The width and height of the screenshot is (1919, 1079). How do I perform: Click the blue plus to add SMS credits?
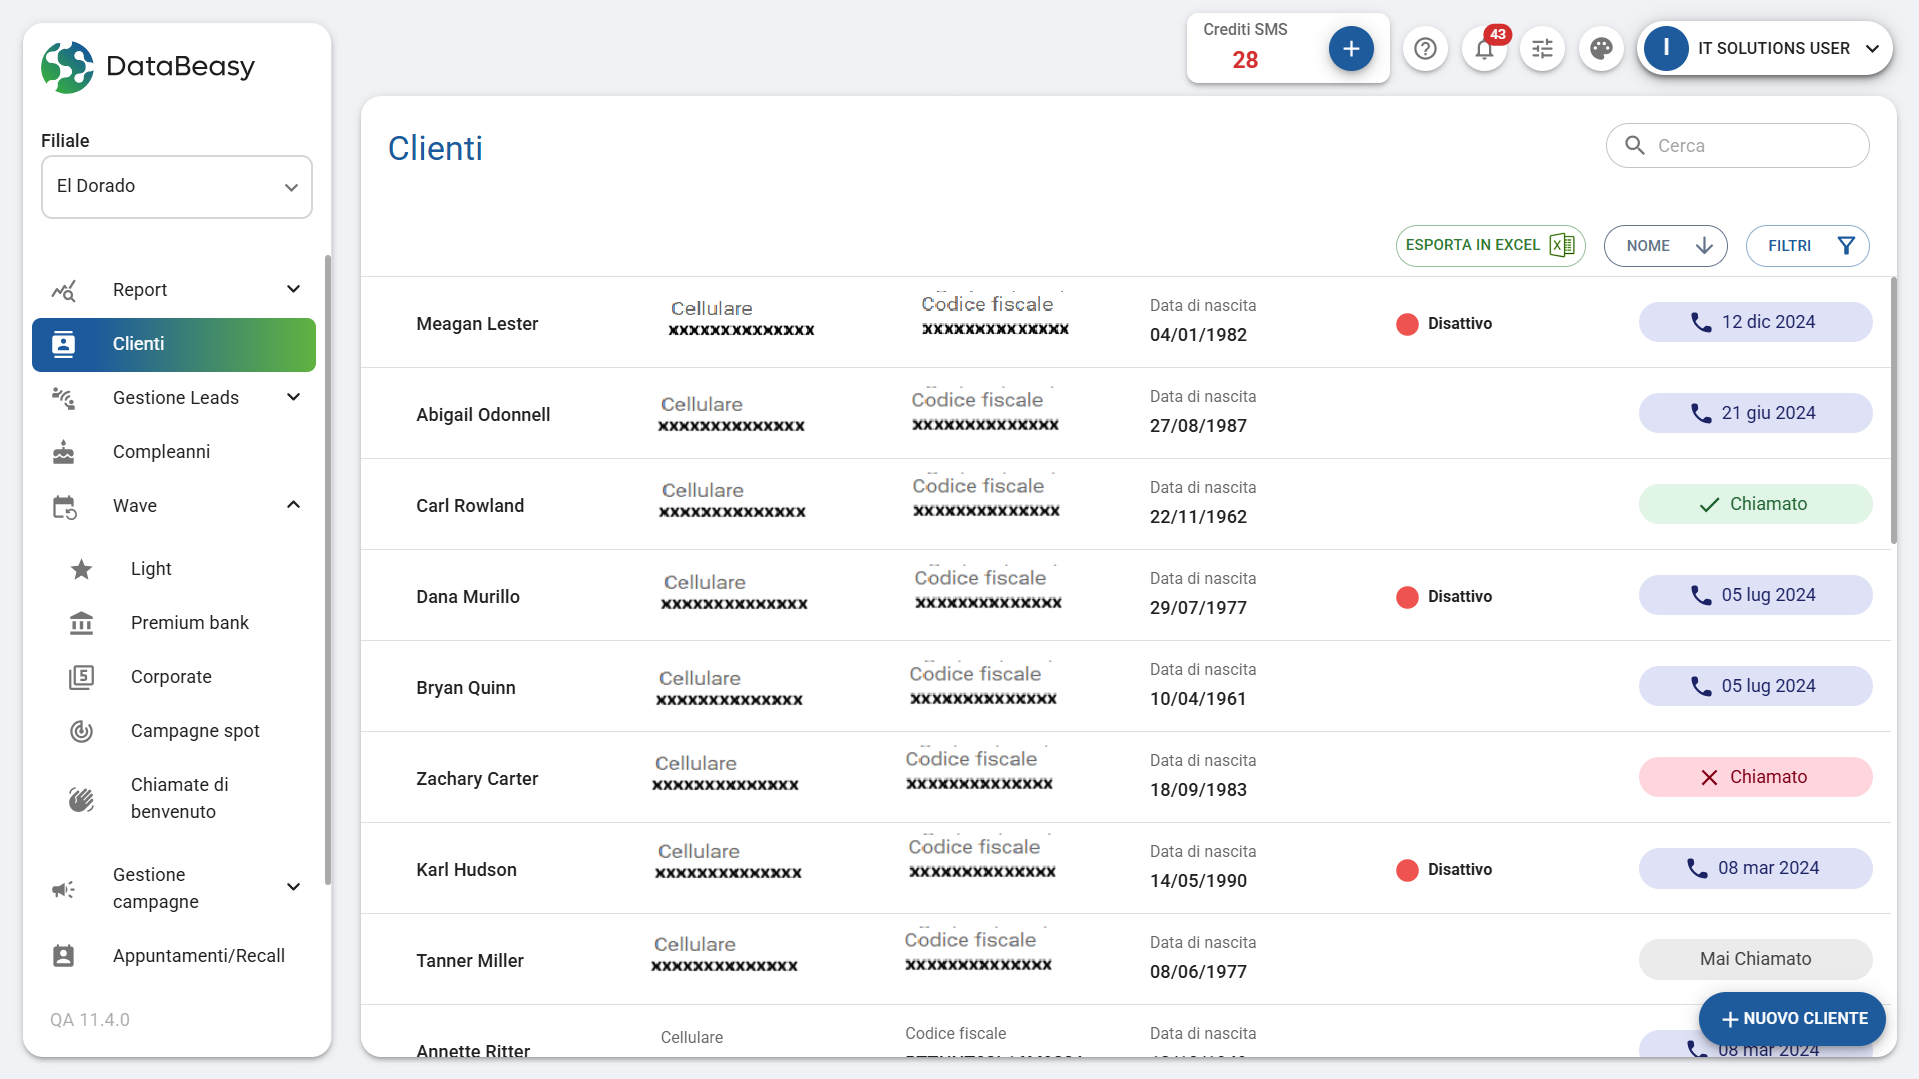click(x=1350, y=48)
